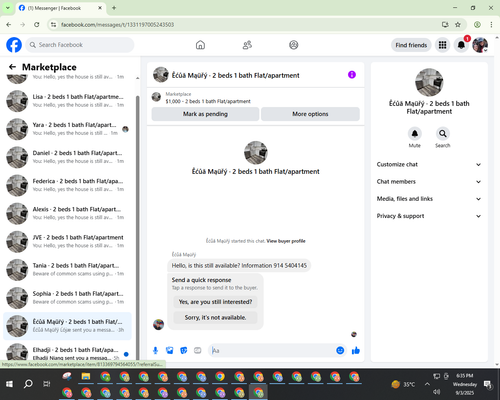Click the Chrome address bar URL
This screenshot has height=400, width=500.
coord(117,25)
